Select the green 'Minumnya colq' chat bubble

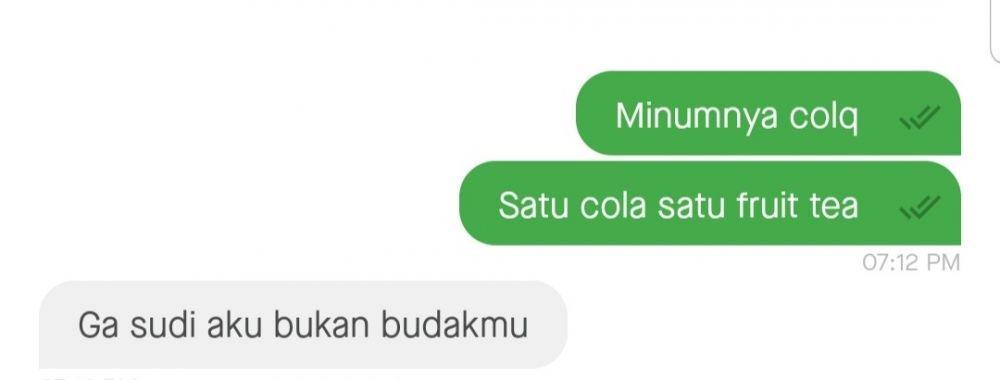point(768,113)
